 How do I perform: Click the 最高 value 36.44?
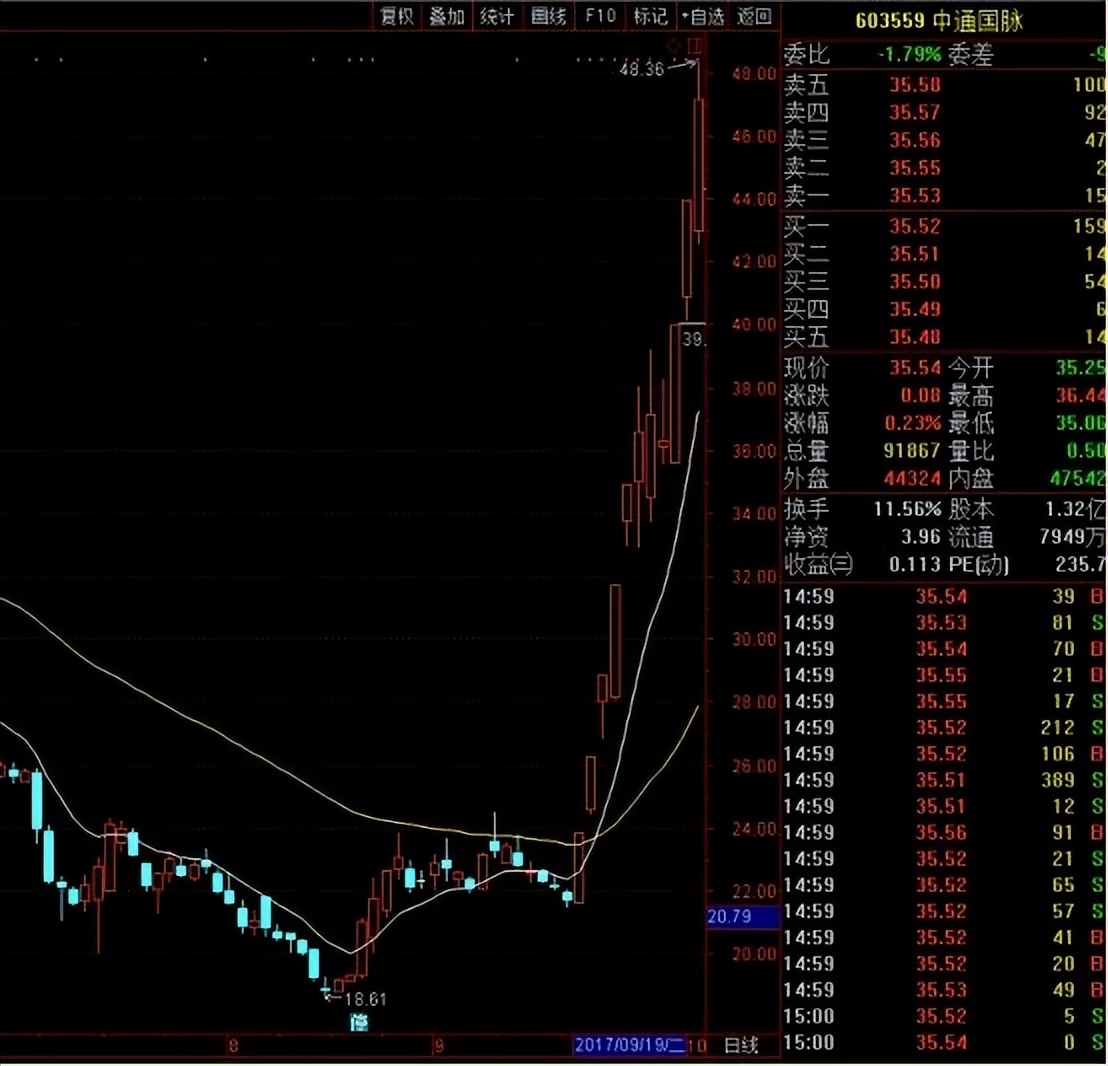point(1080,395)
